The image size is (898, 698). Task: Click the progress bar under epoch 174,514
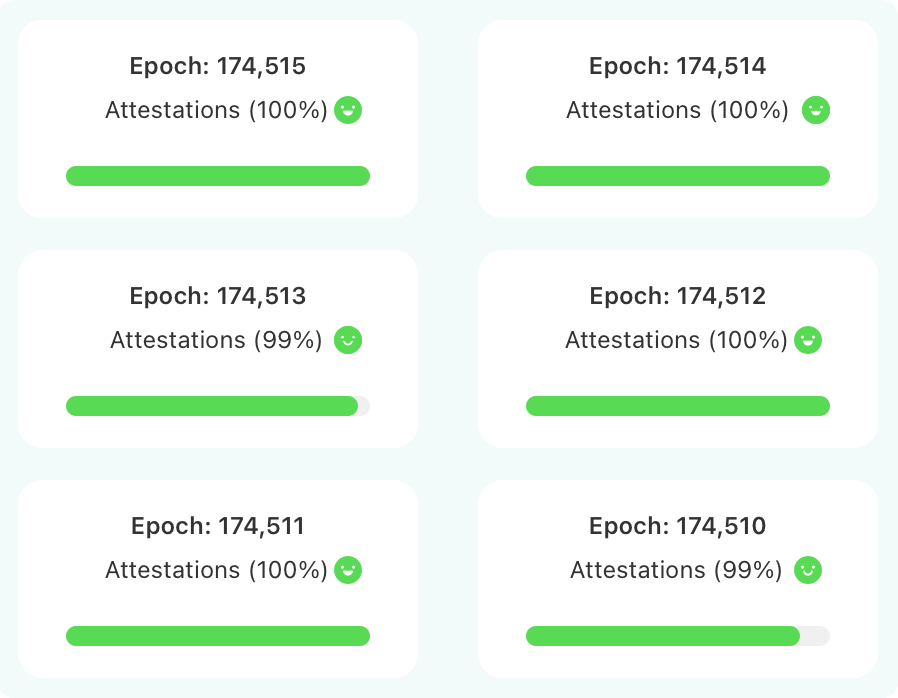coord(678,176)
